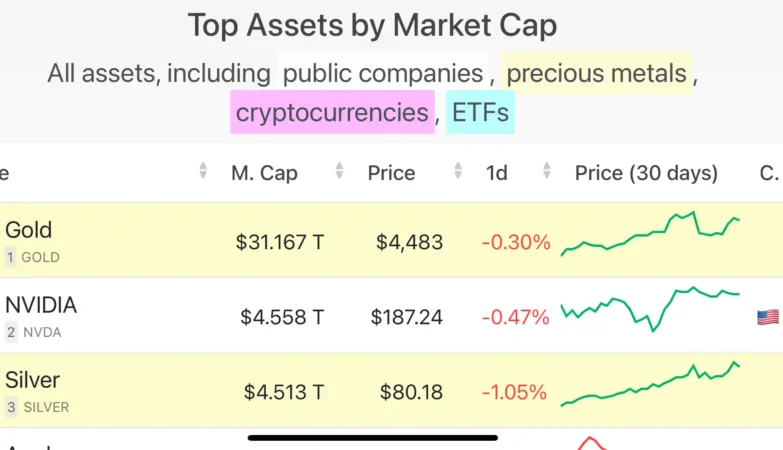
Task: Click the M. Cap column header
Action: [x=264, y=173]
